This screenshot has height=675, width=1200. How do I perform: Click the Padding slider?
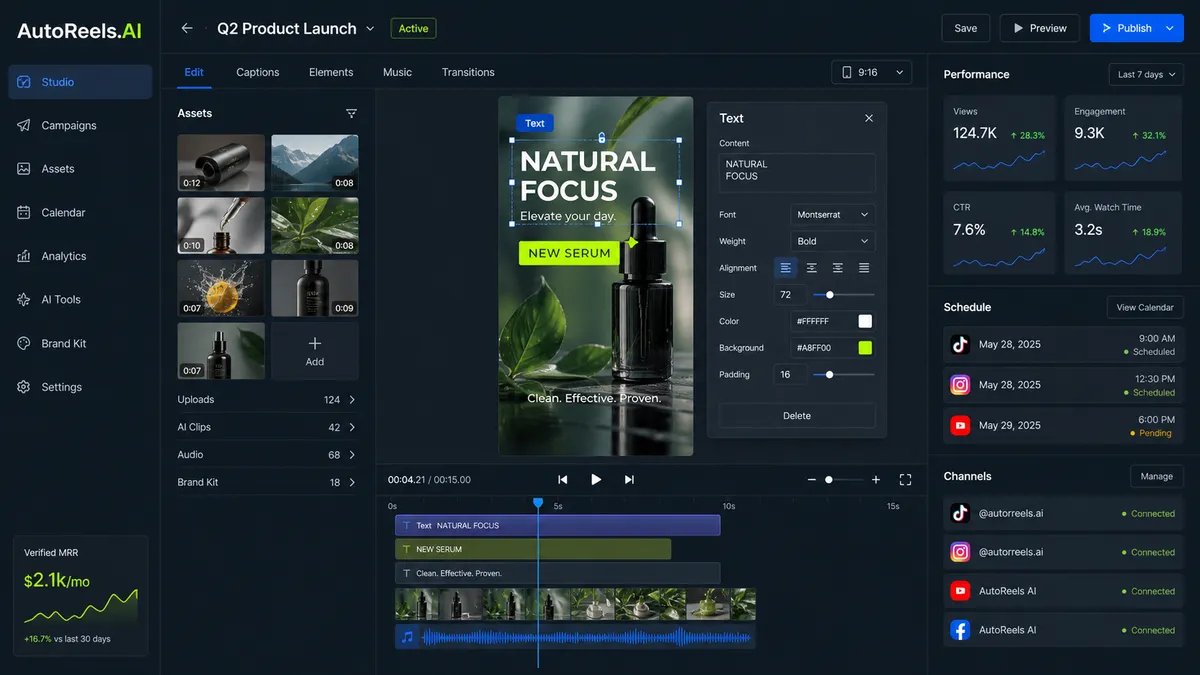tap(843, 374)
